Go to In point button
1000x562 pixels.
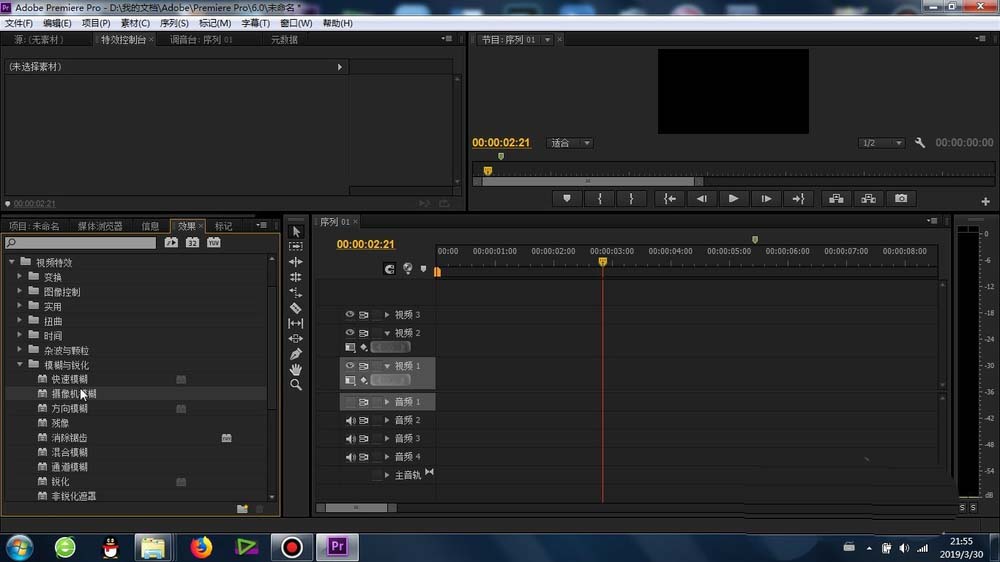pyautogui.click(x=670, y=198)
